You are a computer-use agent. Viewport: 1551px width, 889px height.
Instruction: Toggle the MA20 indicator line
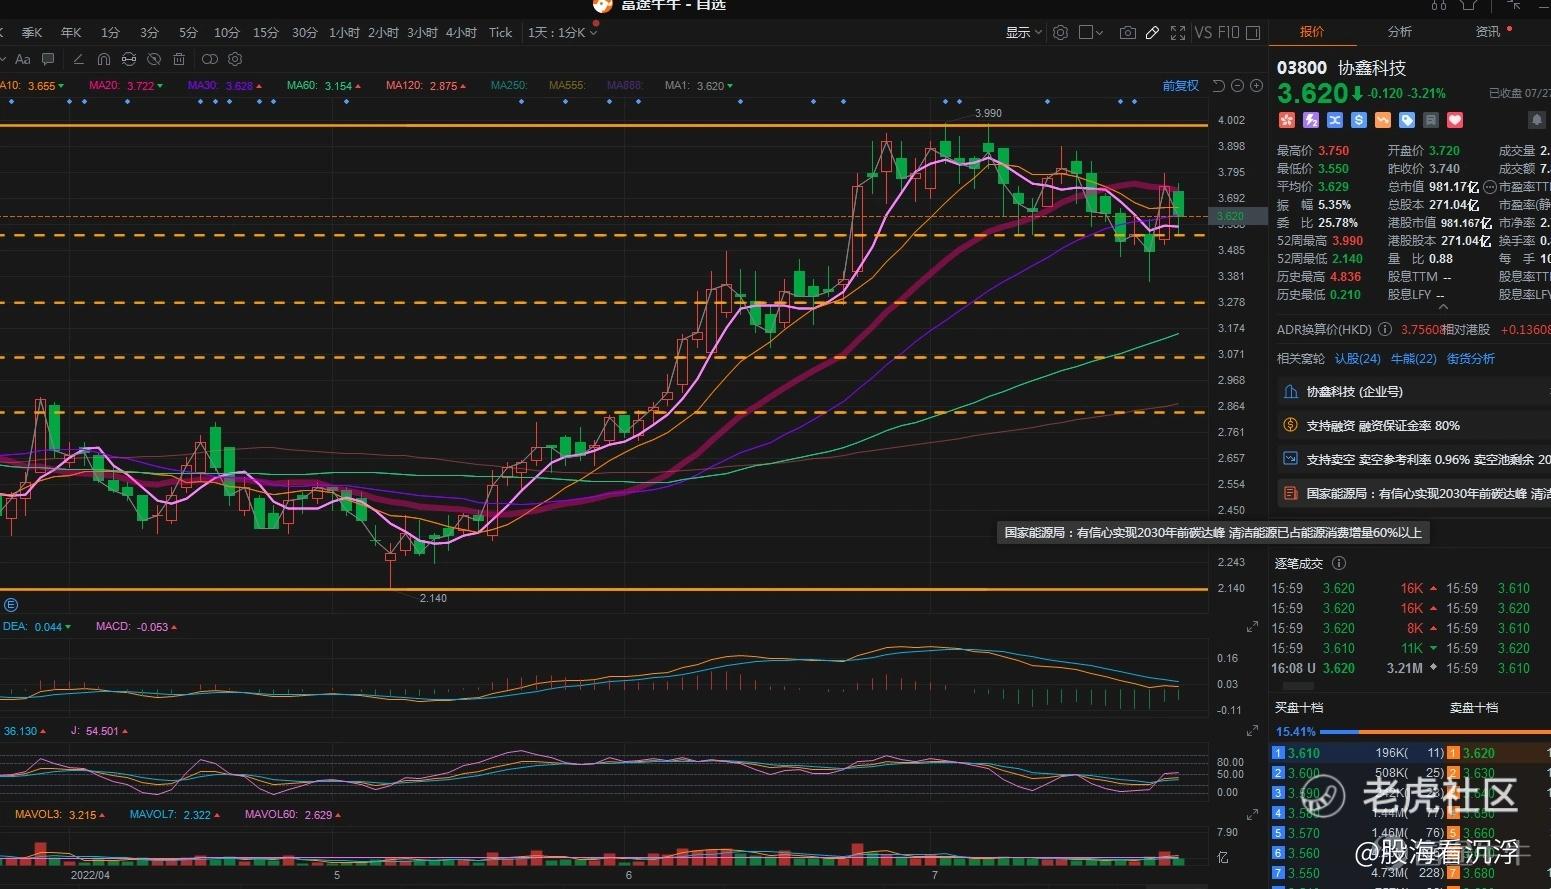click(x=126, y=86)
